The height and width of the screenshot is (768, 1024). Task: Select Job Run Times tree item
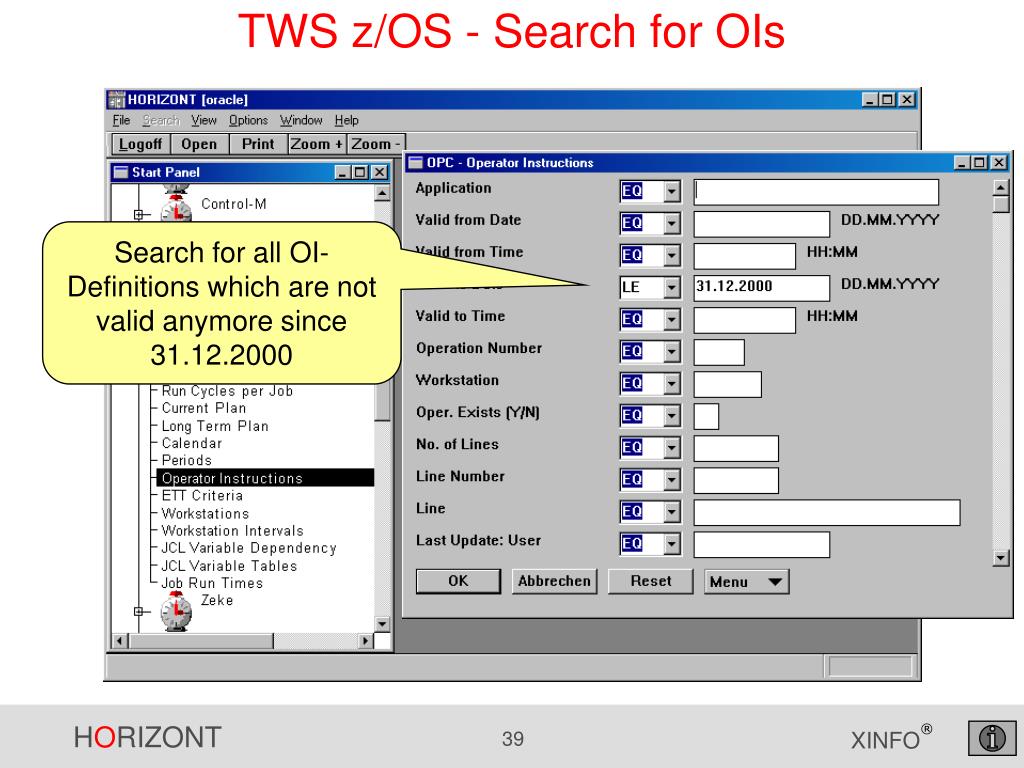[x=212, y=583]
